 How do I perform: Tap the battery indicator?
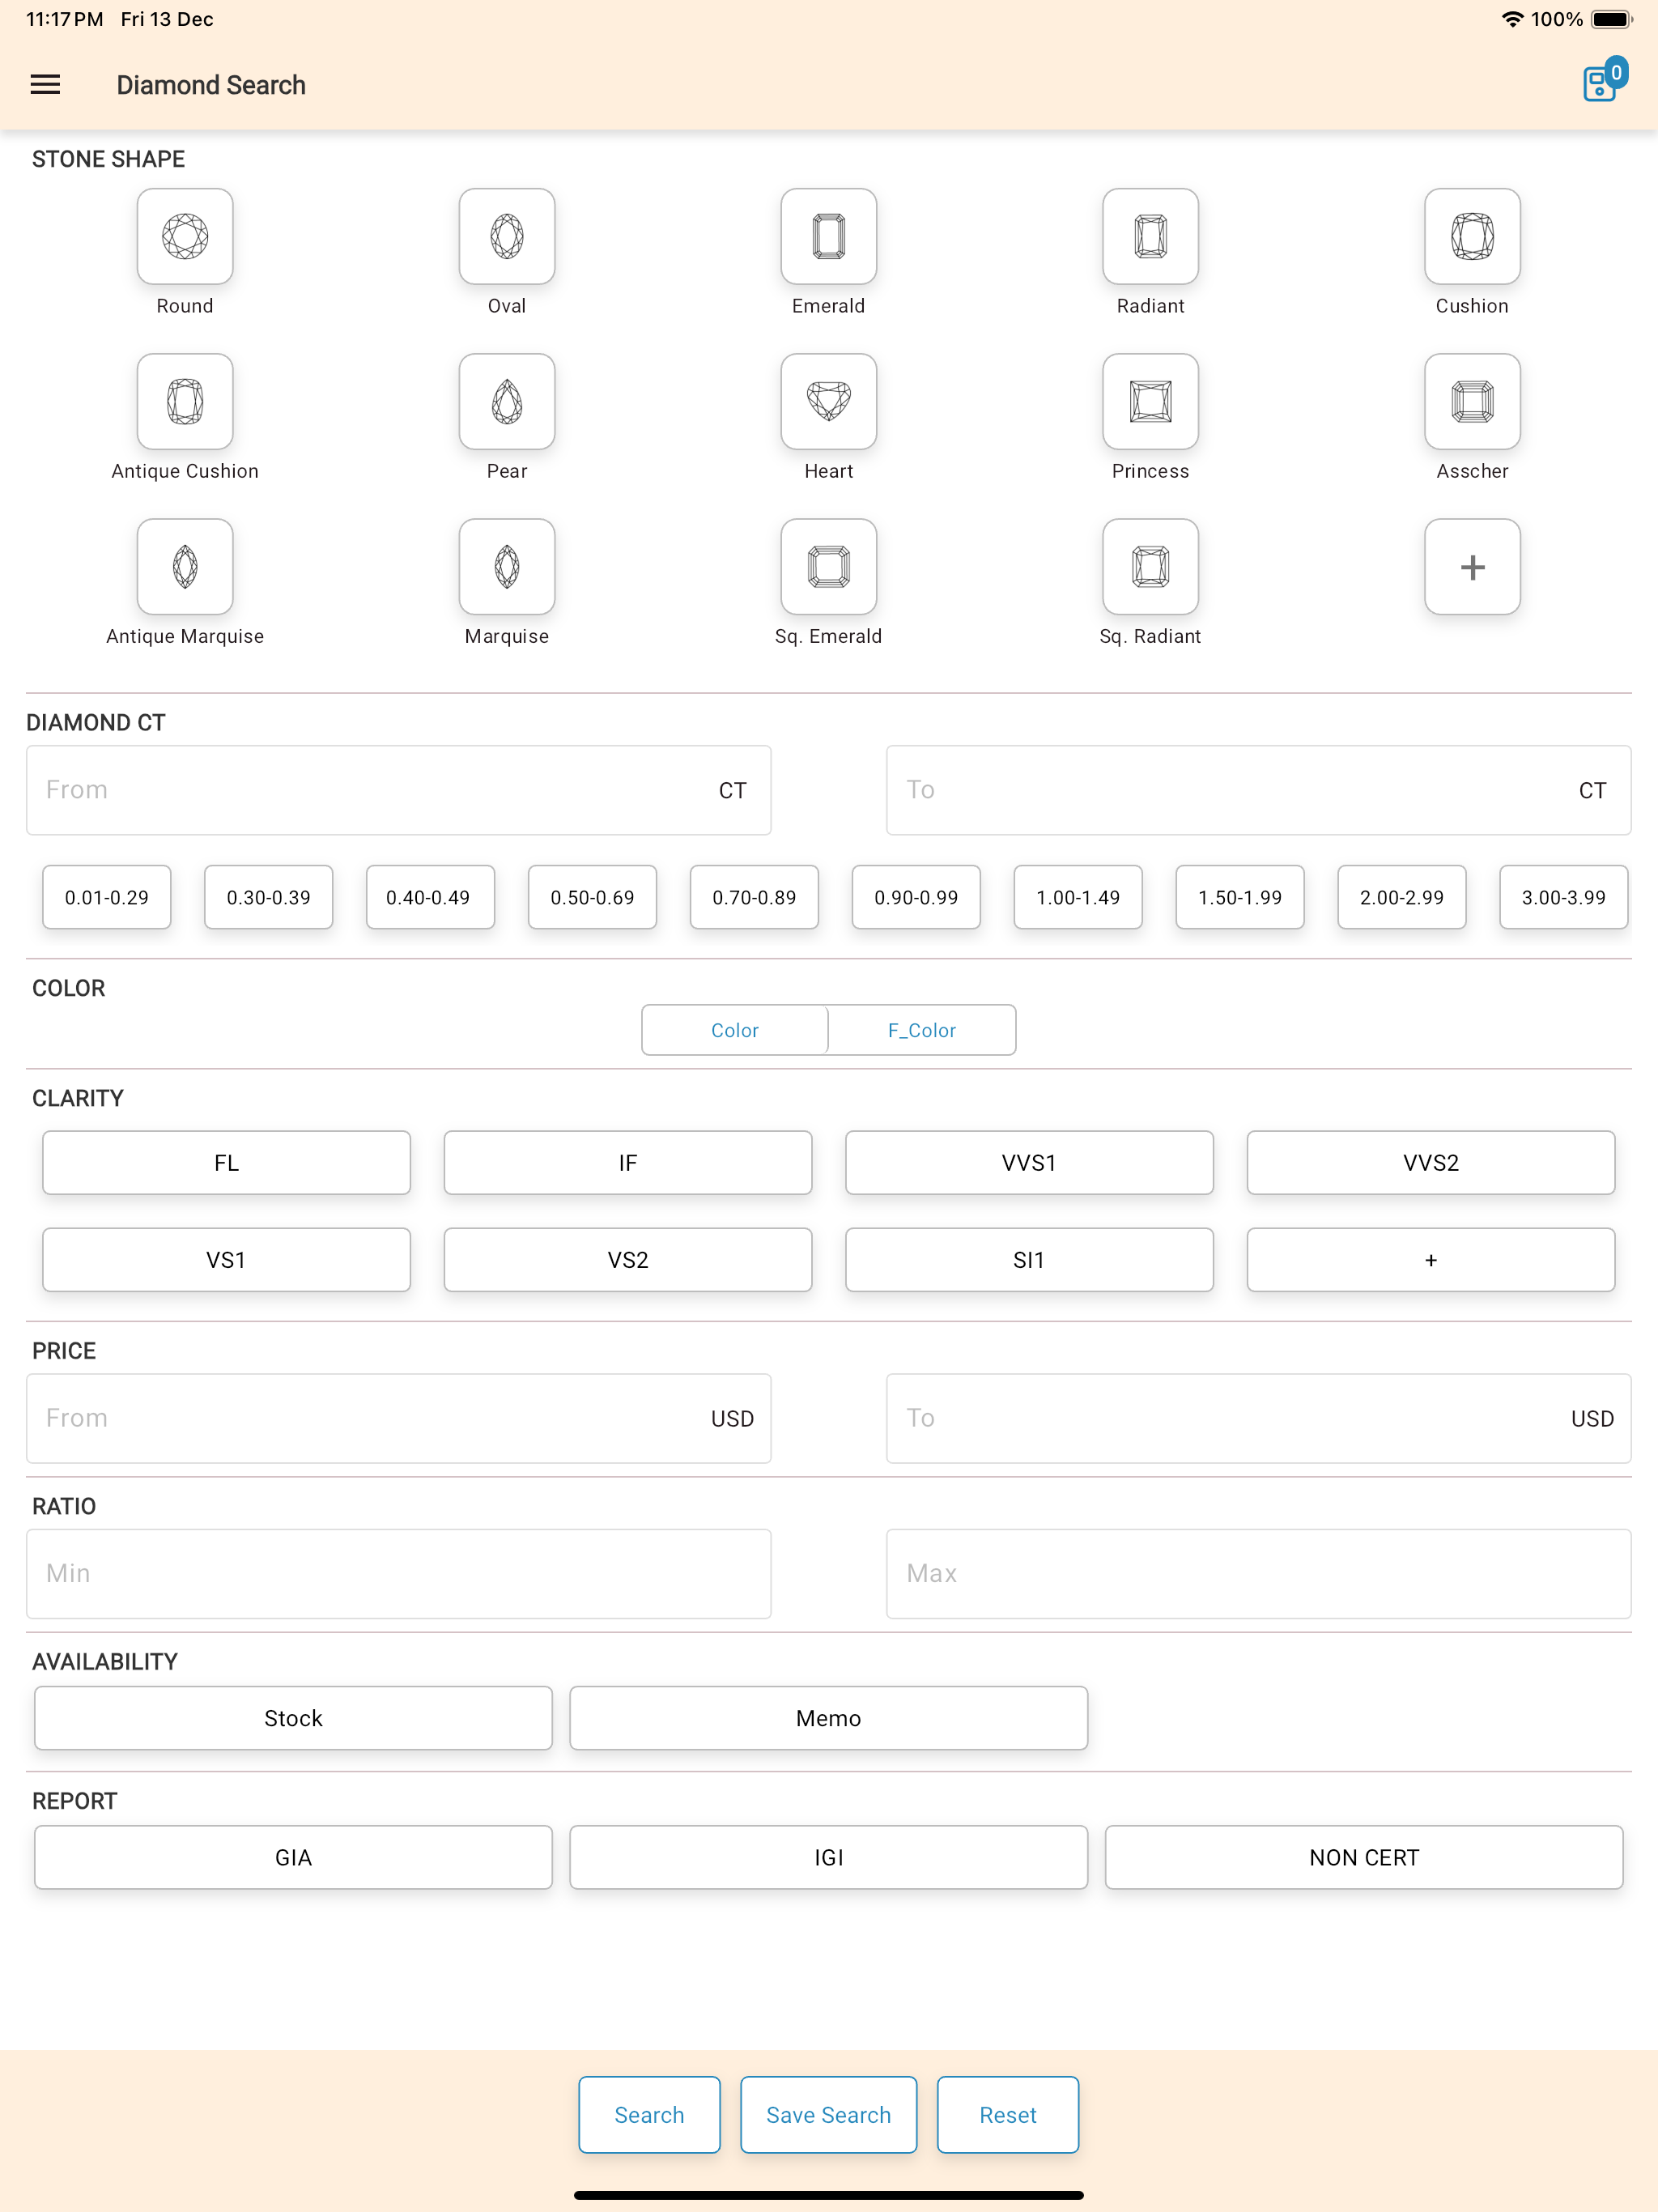tap(1612, 19)
